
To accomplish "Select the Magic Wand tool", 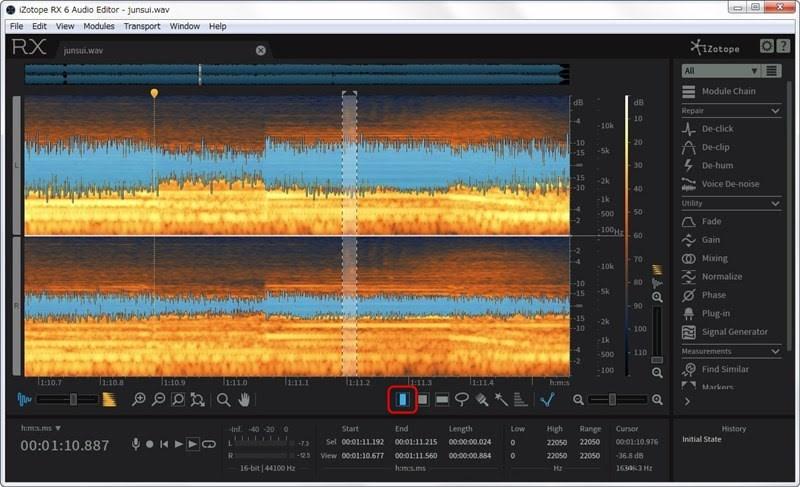I will click(x=501, y=400).
